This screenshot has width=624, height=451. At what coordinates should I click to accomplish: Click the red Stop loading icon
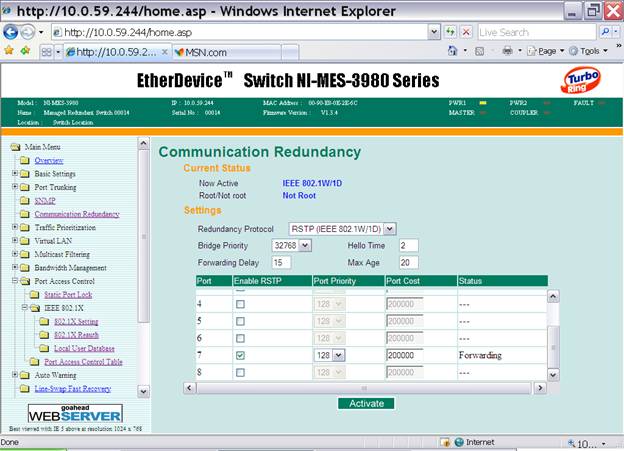466,32
